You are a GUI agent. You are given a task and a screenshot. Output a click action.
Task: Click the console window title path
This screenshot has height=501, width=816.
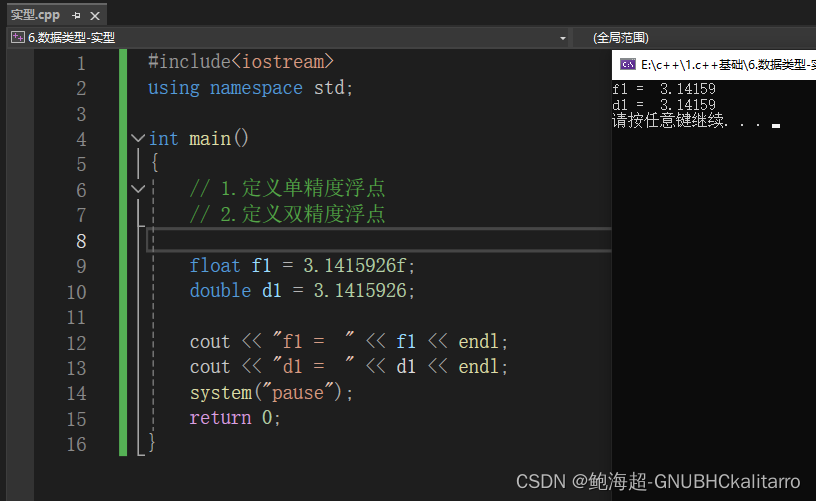pos(728,65)
